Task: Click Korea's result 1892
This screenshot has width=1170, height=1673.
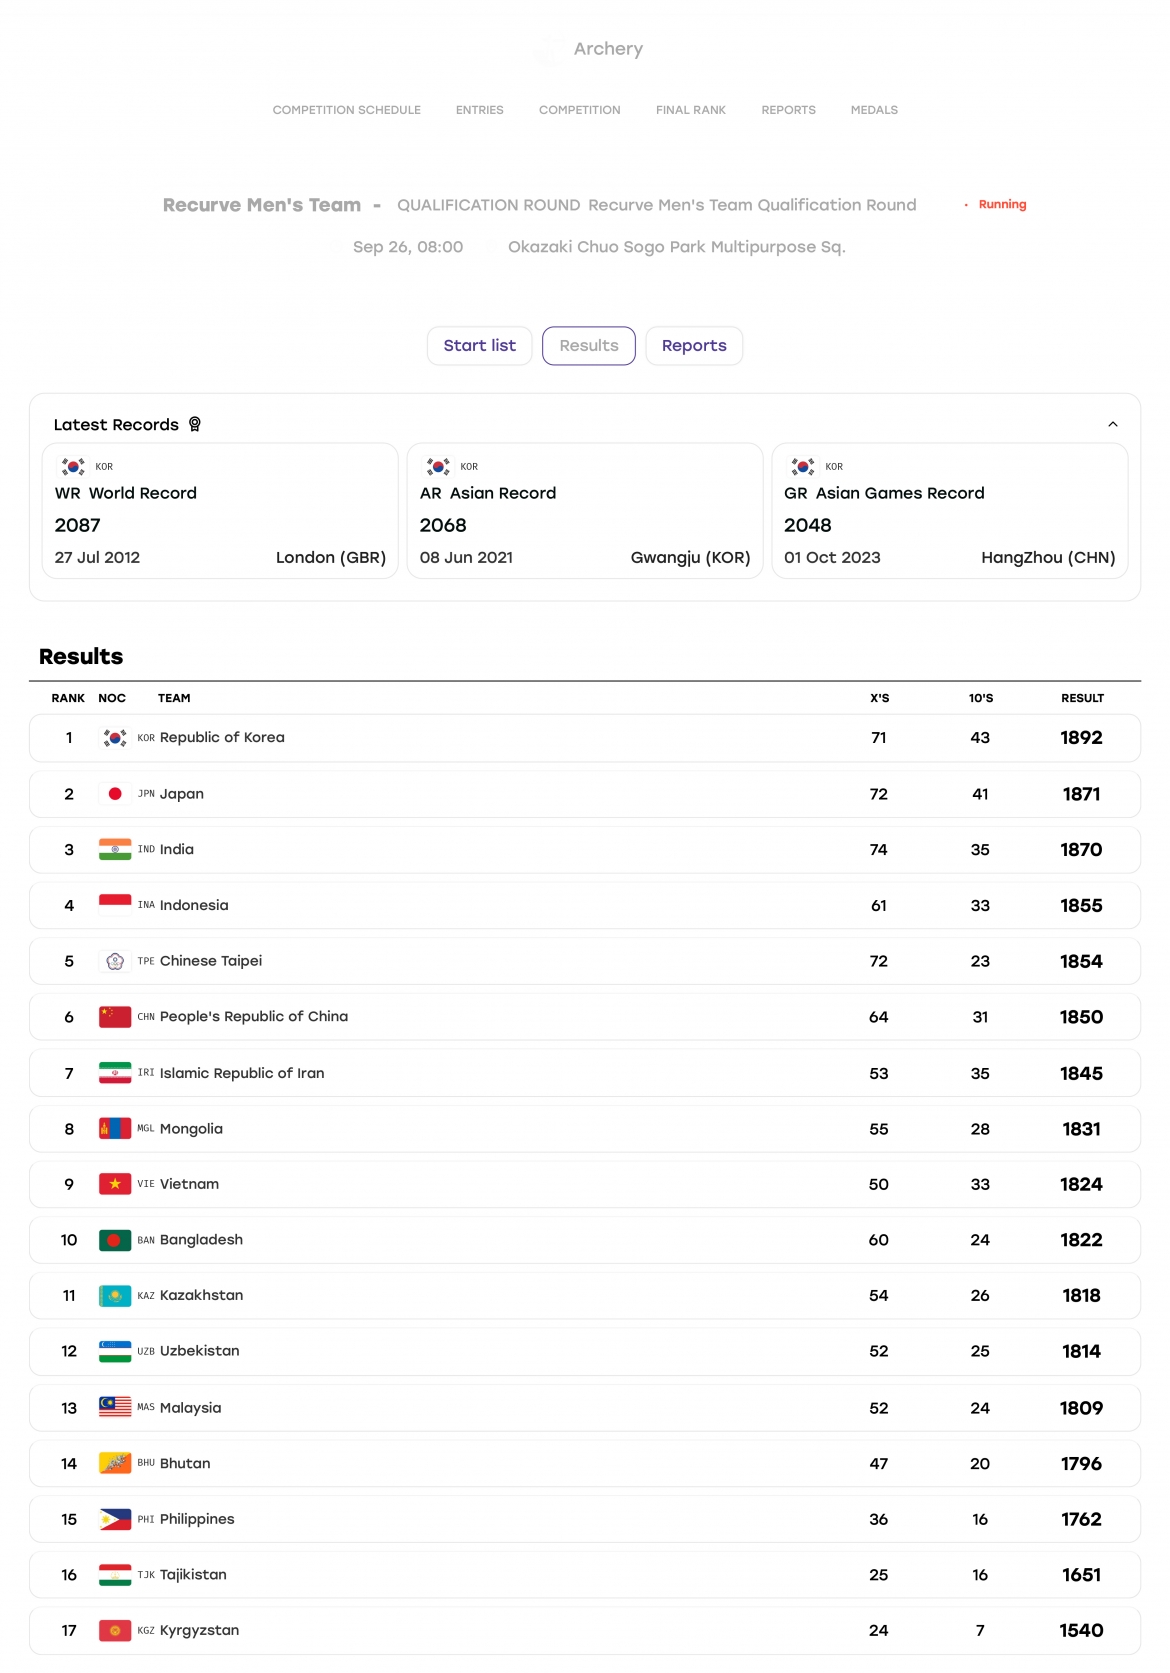Action: pos(1082,738)
